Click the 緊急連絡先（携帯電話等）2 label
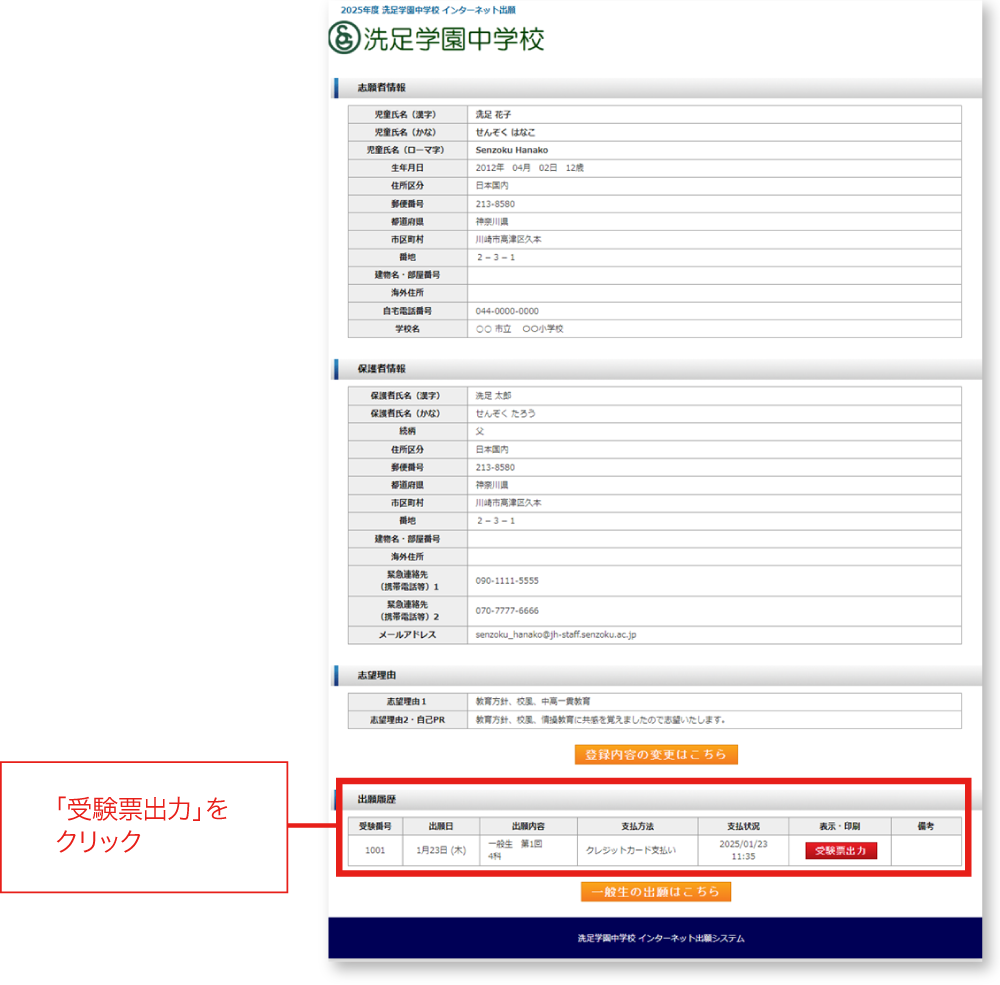The image size is (1000, 985). tap(408, 611)
